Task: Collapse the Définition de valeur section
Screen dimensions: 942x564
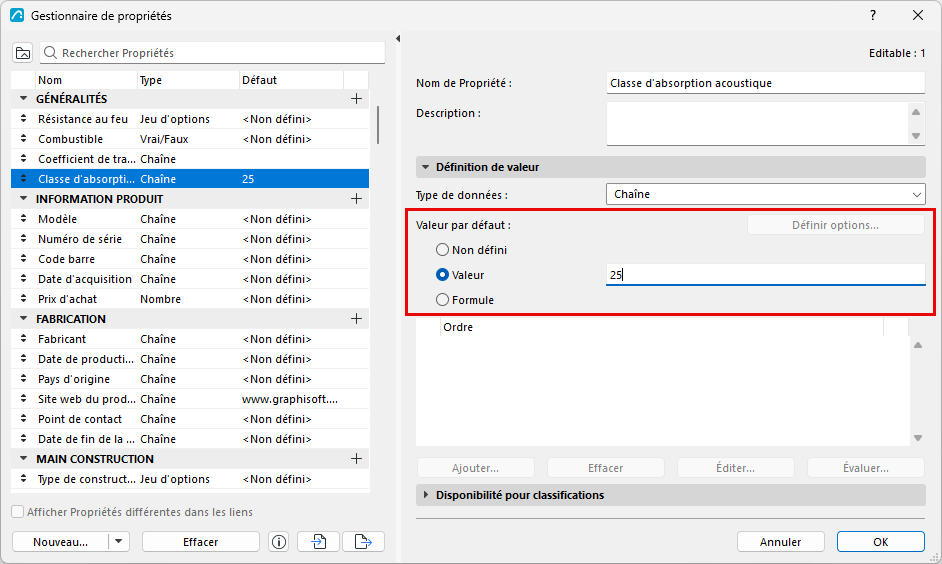Action: [425, 167]
